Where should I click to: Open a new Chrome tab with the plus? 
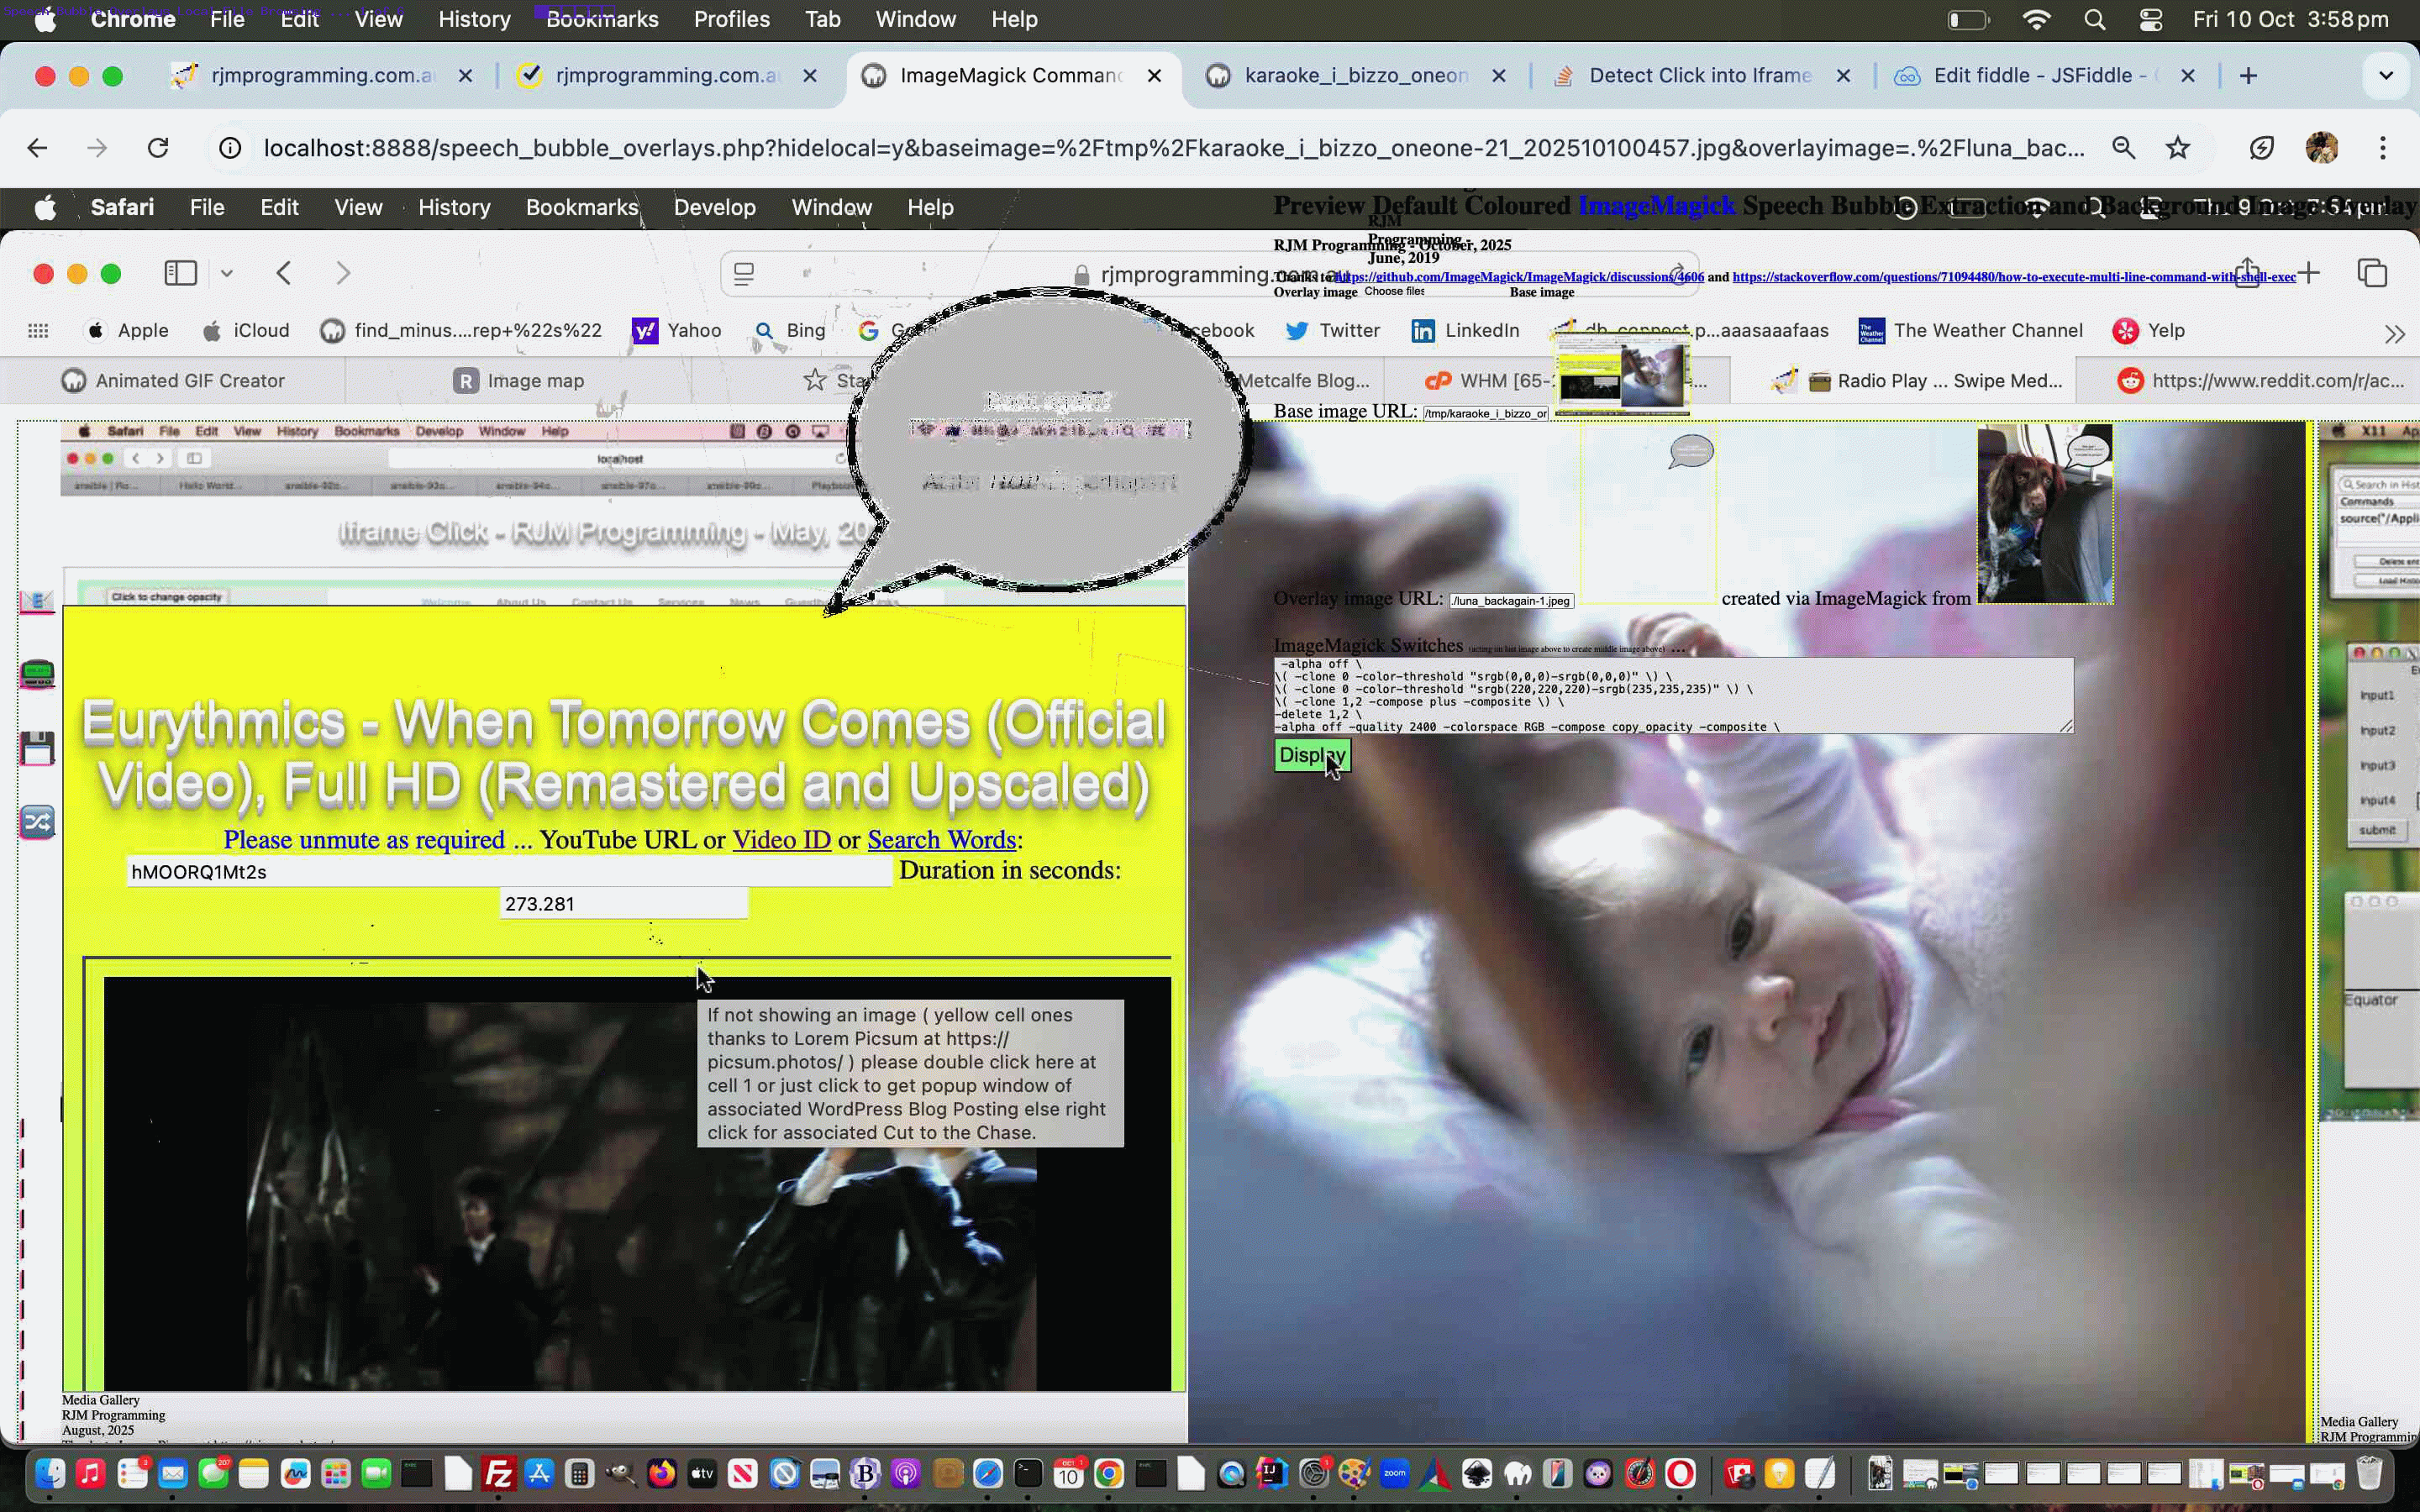2248,76
